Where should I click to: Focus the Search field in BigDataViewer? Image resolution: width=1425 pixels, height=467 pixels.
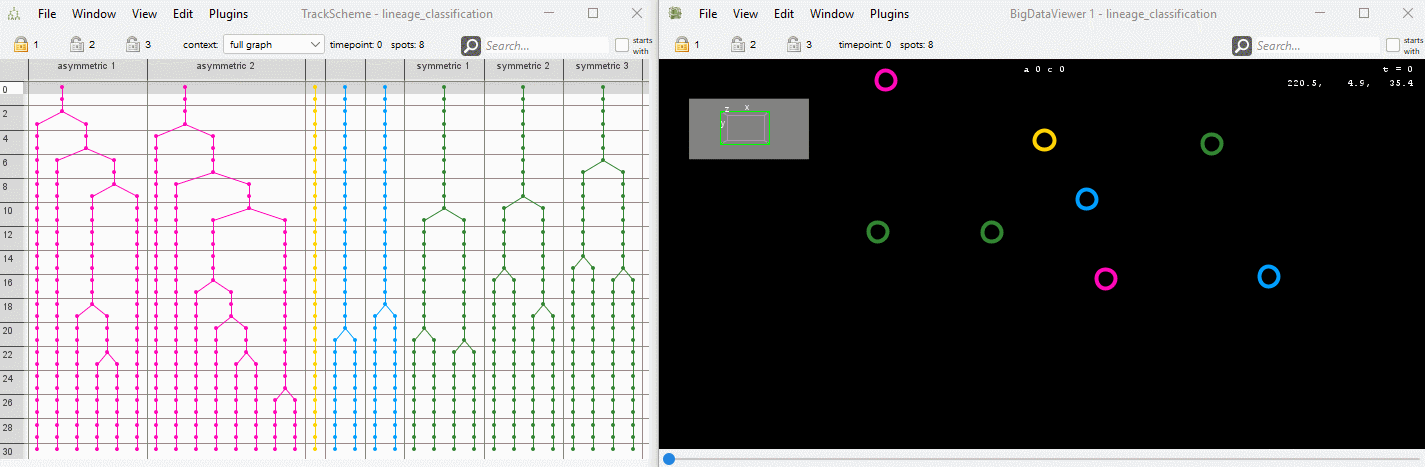1317,45
